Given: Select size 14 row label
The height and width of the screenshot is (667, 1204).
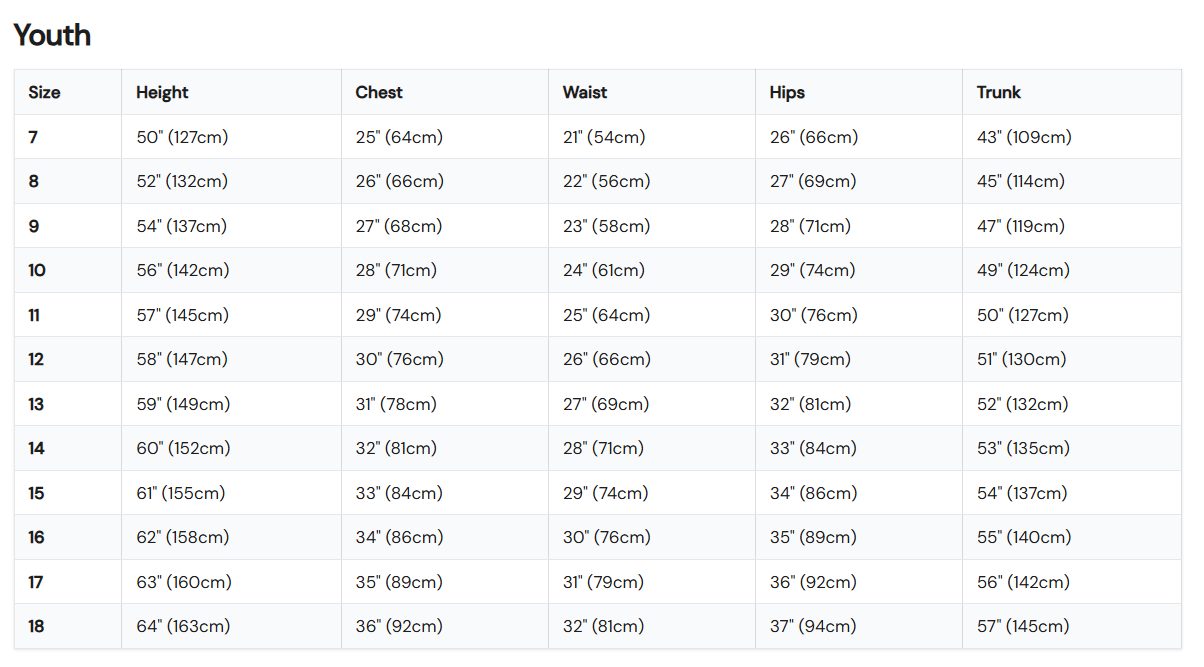Looking at the screenshot, I should pos(37,448).
